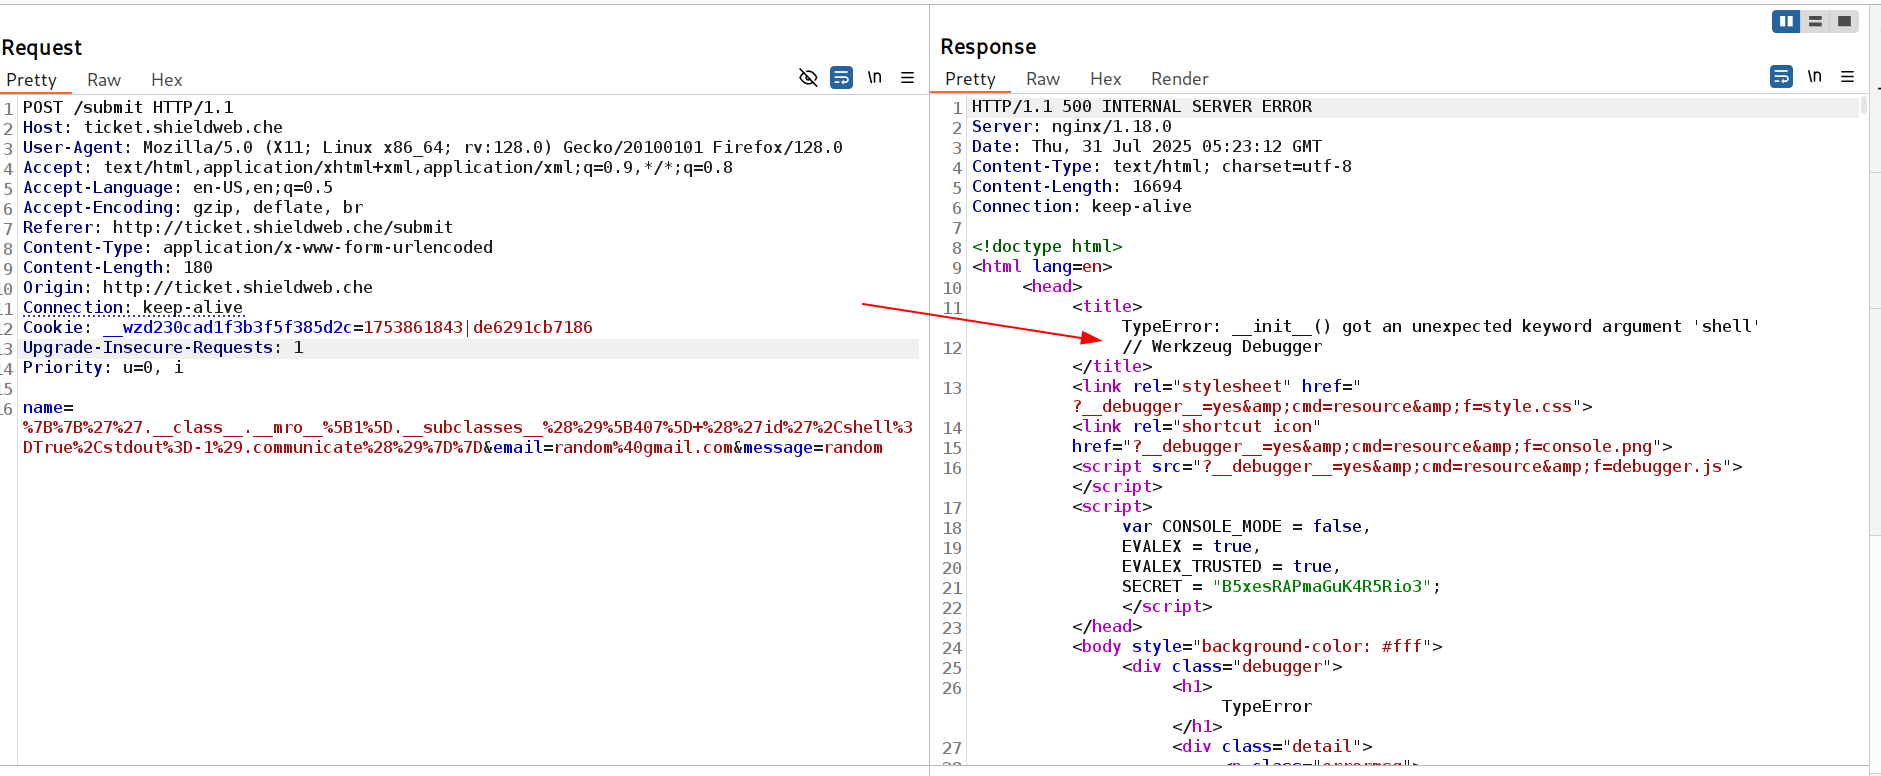Click the Upgrade-Insecure-Requests header line

(163, 348)
